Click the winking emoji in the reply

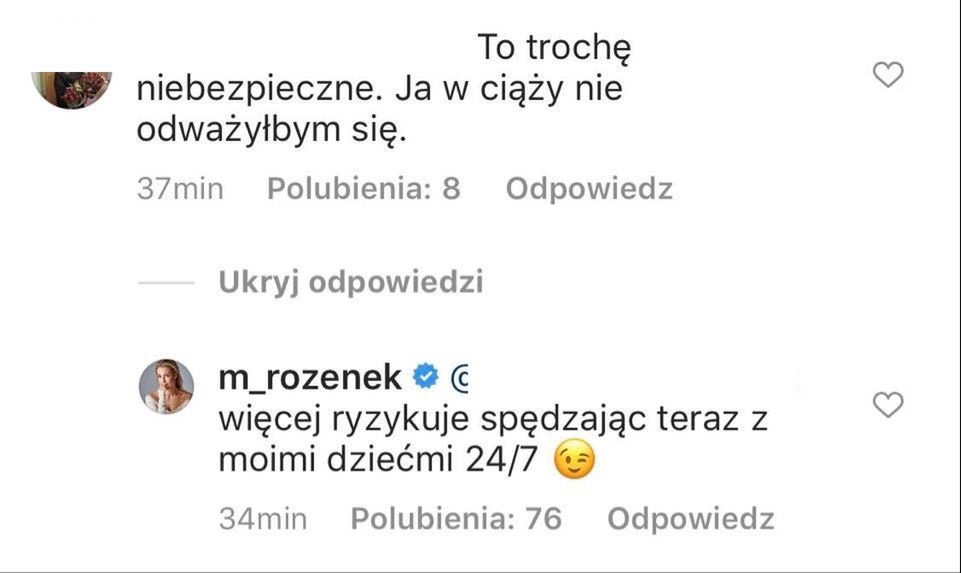tap(573, 462)
